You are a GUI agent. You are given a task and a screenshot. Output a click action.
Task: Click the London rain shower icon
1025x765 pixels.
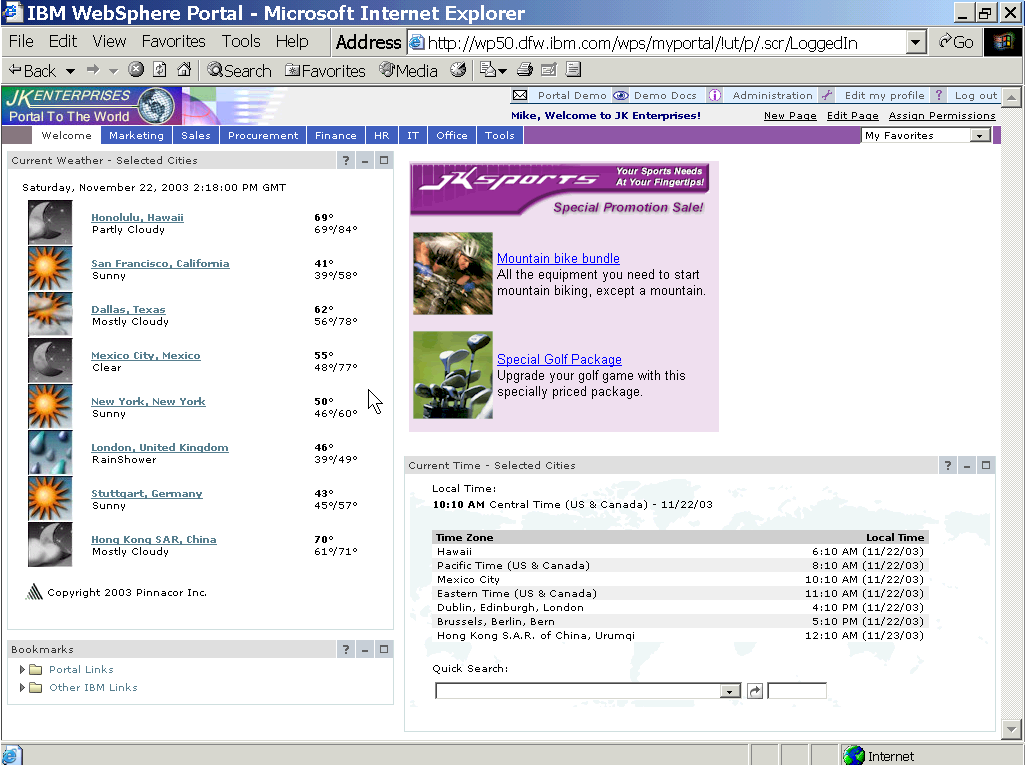[50, 452]
